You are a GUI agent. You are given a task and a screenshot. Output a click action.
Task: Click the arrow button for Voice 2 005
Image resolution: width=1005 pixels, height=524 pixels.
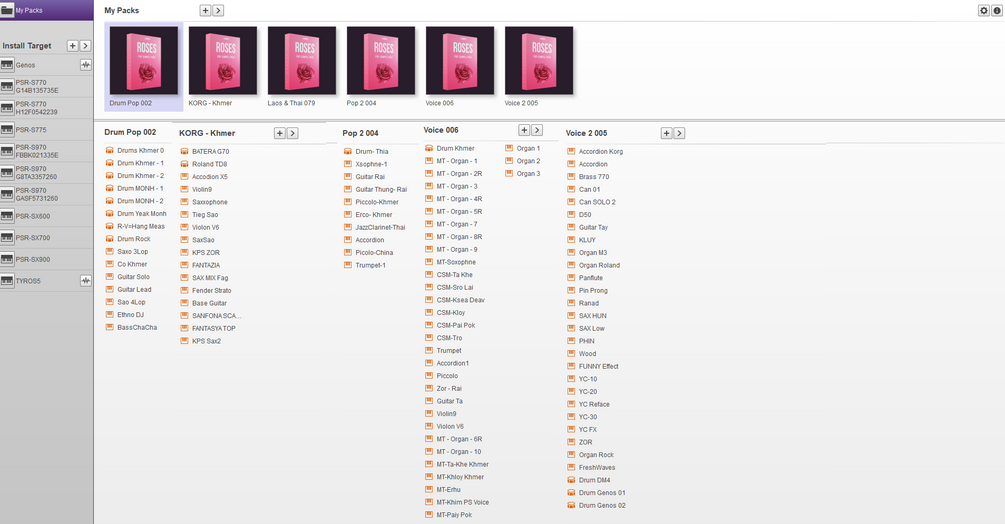coord(679,133)
